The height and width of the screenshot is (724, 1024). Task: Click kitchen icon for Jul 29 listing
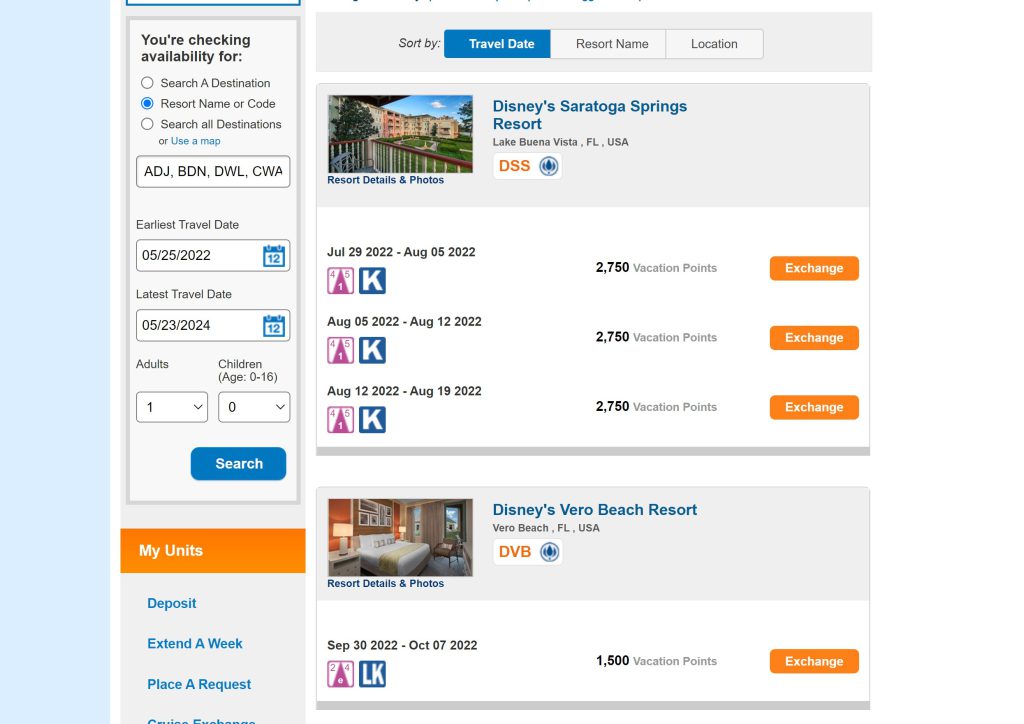[372, 281]
